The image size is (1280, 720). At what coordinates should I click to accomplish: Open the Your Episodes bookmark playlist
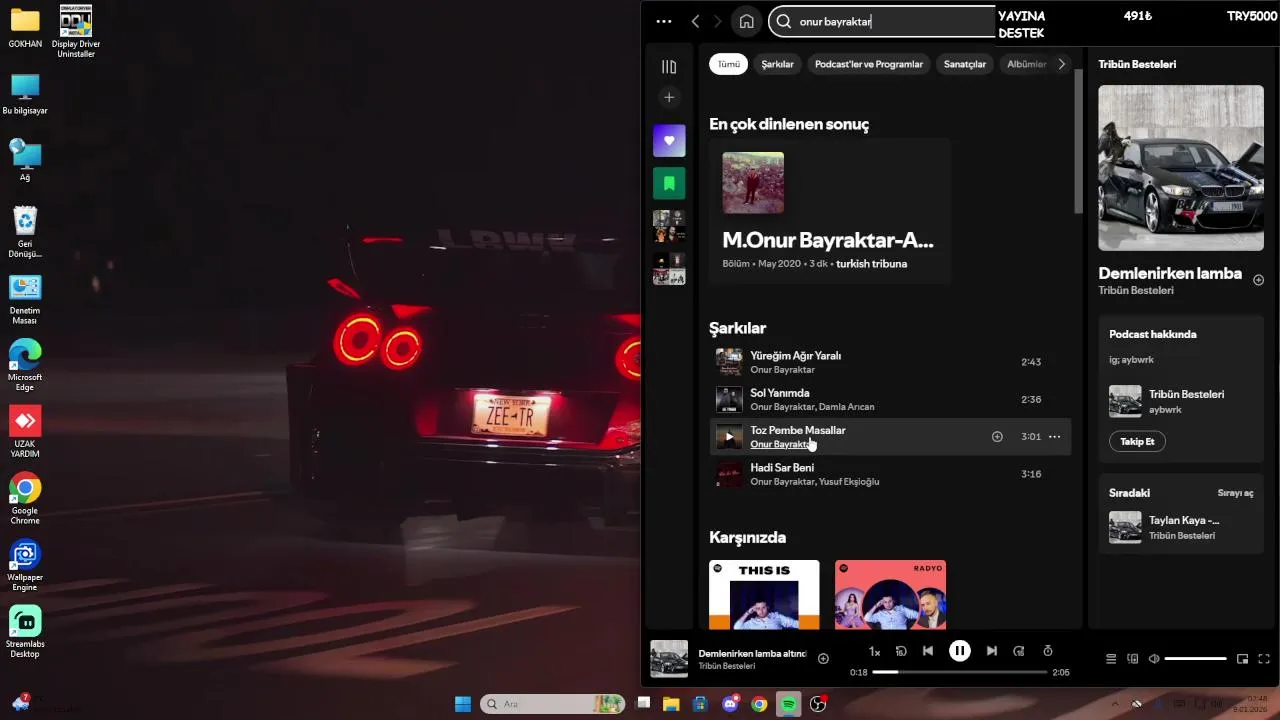pyautogui.click(x=669, y=183)
